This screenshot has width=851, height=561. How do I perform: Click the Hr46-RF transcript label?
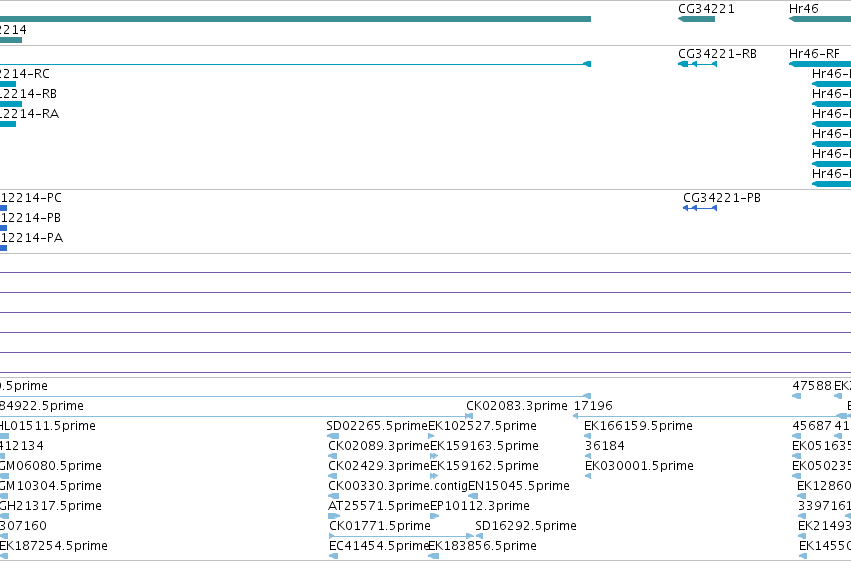(814, 54)
